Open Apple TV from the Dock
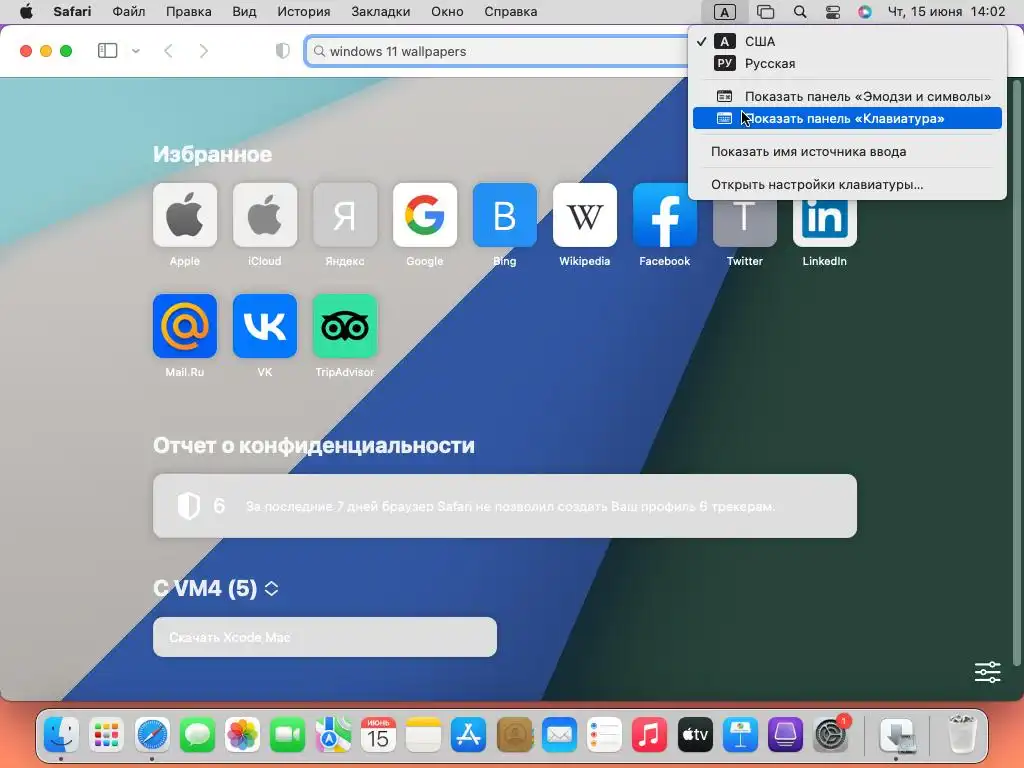Image resolution: width=1024 pixels, height=768 pixels. 695,735
